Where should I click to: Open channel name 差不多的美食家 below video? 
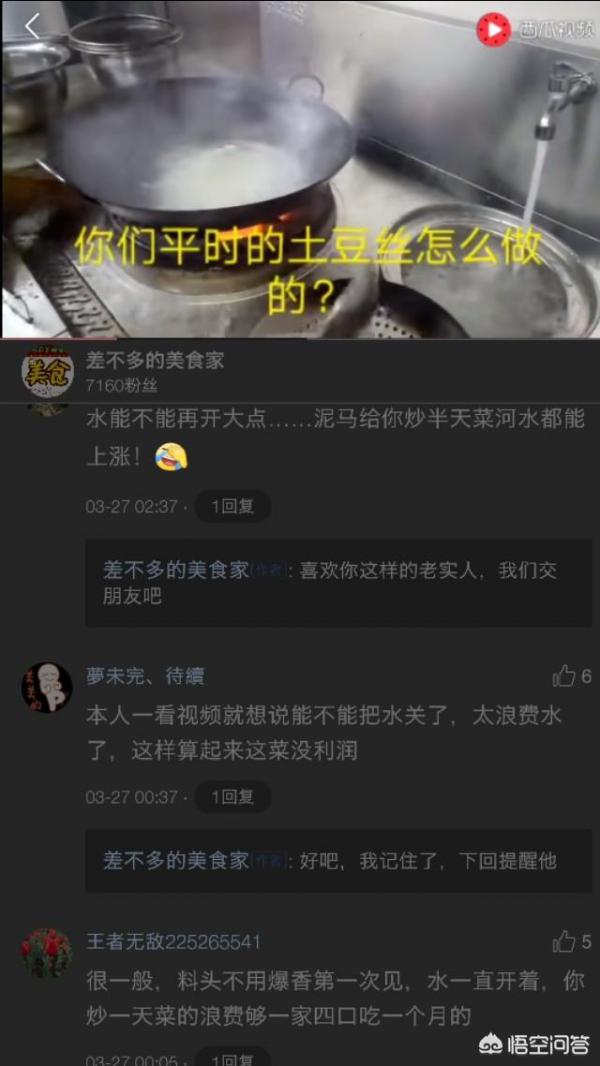click(155, 360)
